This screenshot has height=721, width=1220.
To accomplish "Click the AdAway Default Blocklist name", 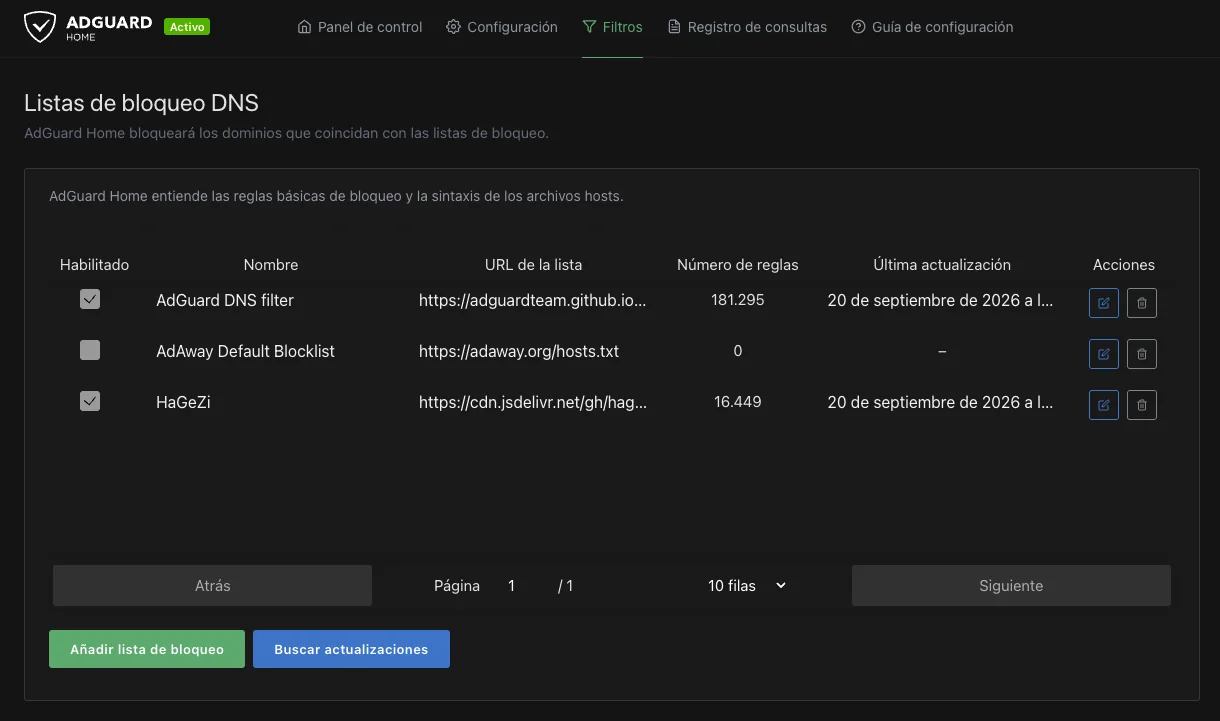I will point(245,351).
